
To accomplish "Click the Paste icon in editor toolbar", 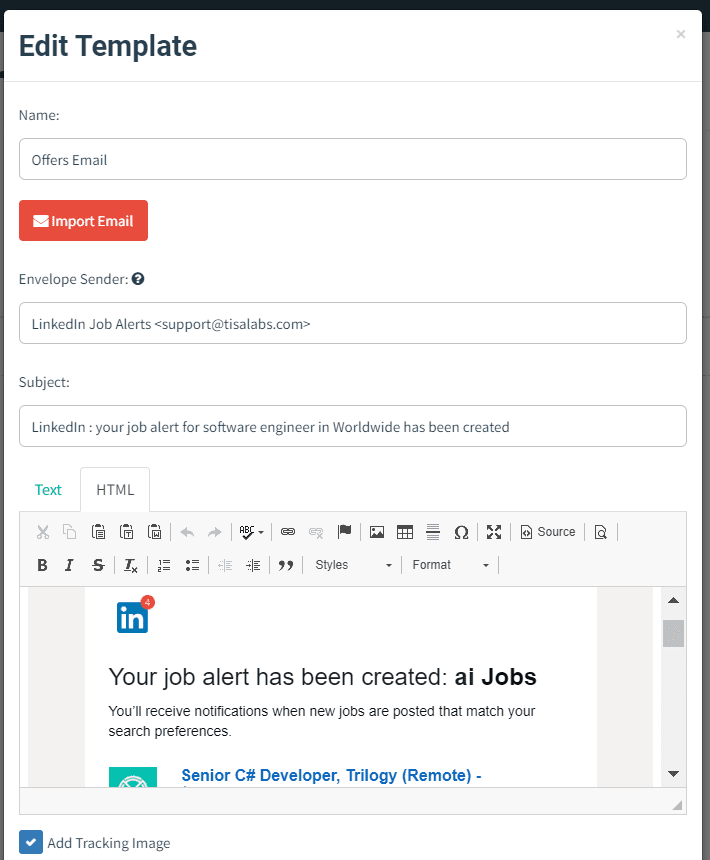I will tap(98, 532).
